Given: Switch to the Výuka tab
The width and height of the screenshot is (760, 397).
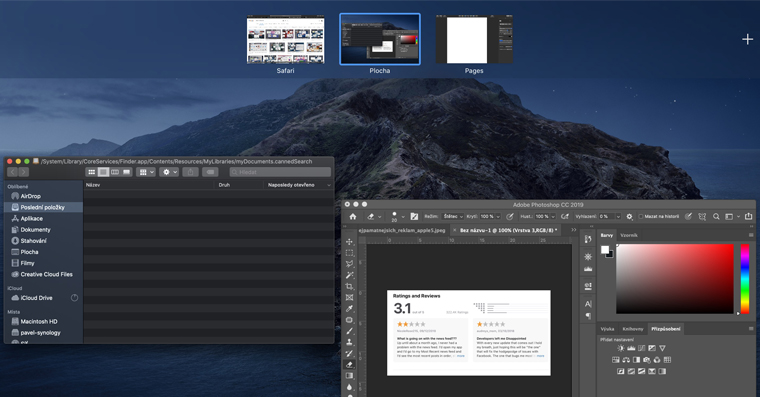Looking at the screenshot, I should [x=607, y=329].
